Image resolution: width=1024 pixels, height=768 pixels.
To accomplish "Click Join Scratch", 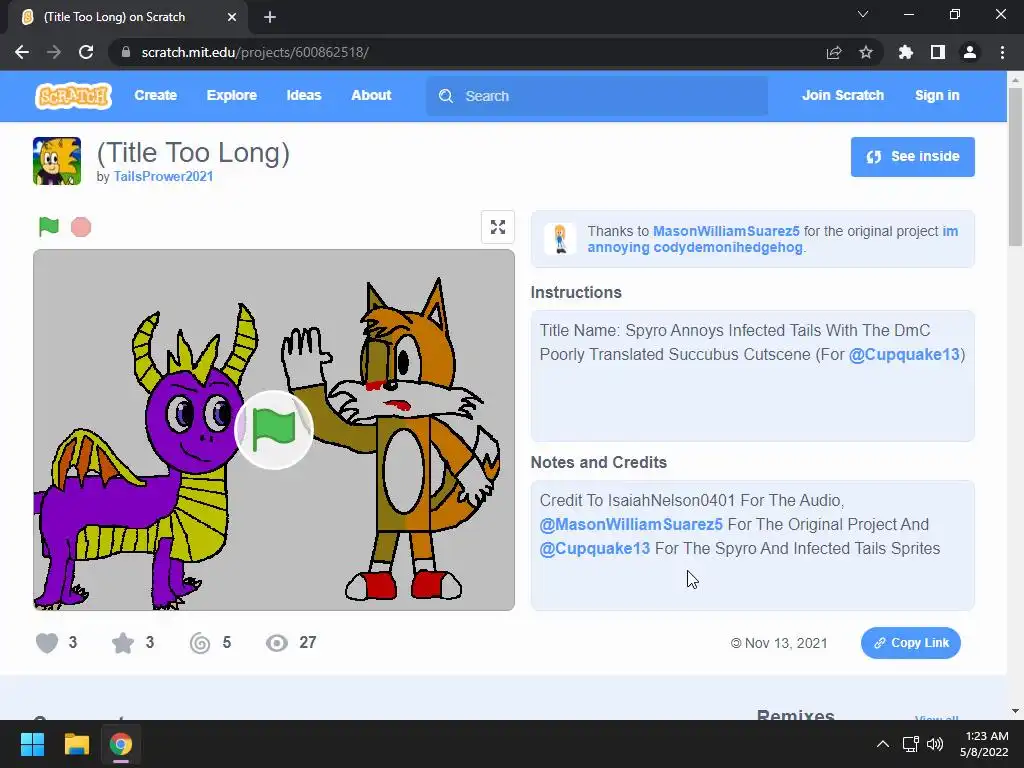I will (x=842, y=95).
